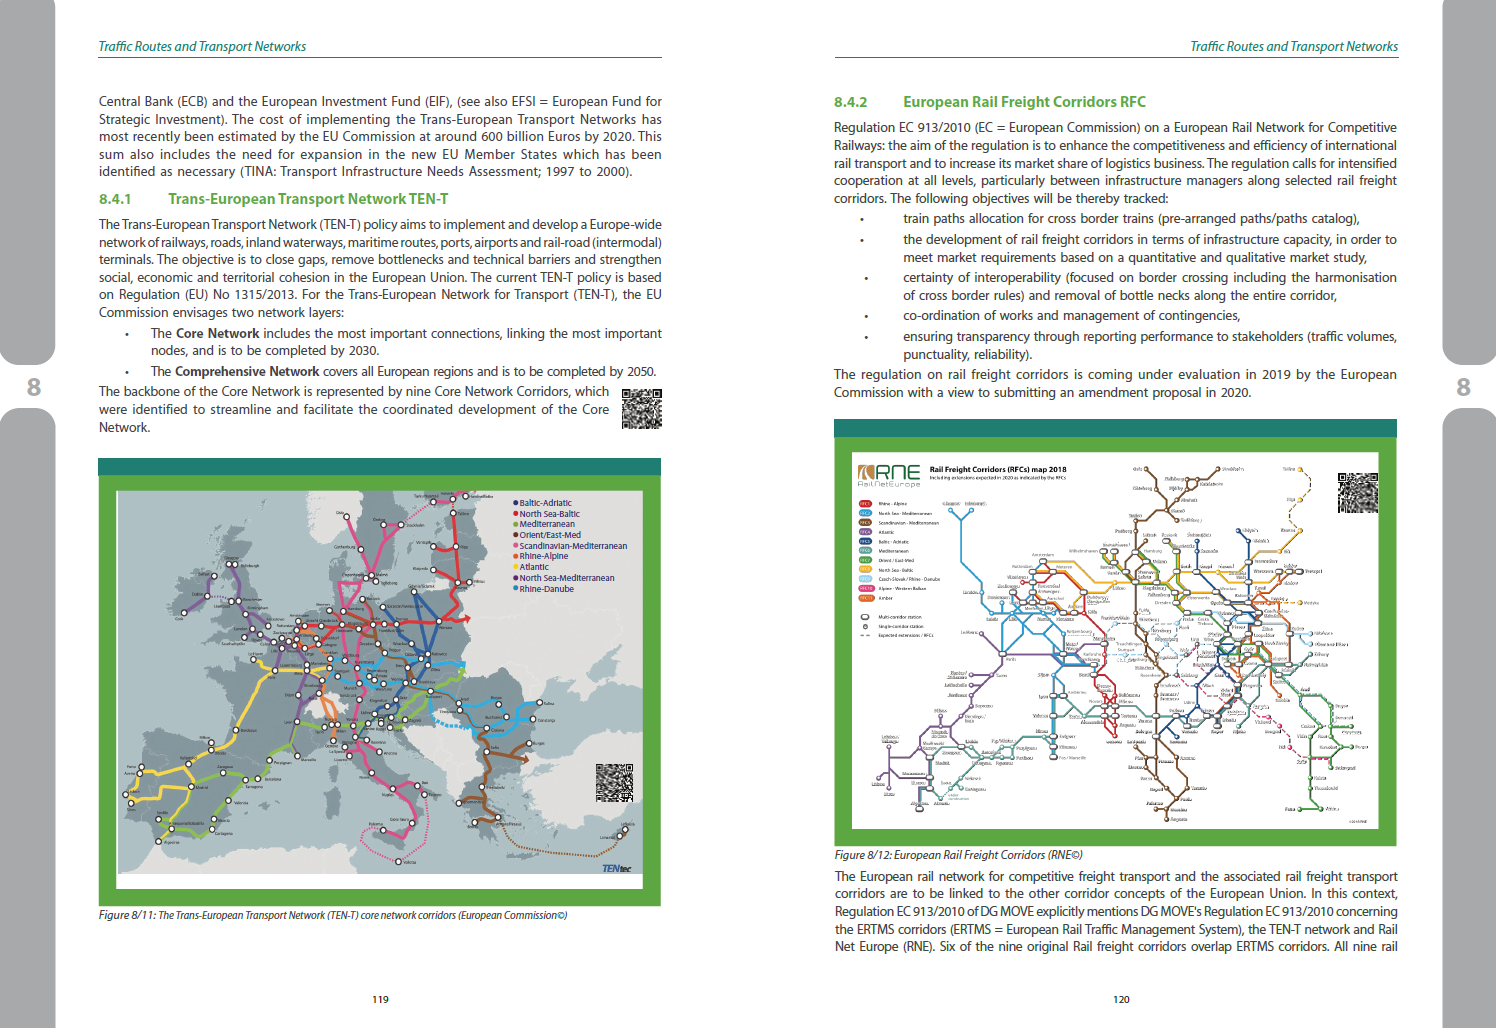
Task: Click the TENtec logo on the map
Action: (x=616, y=868)
